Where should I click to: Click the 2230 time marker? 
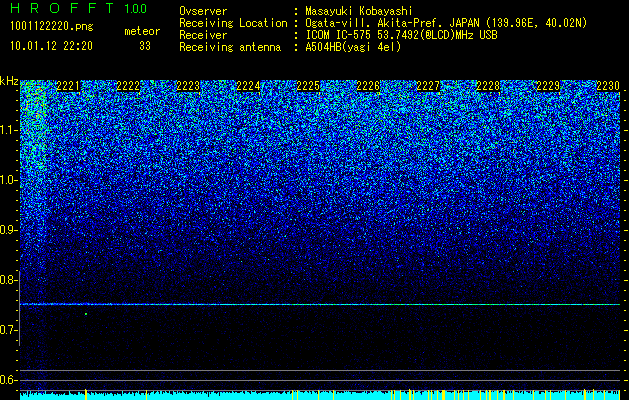[608, 86]
